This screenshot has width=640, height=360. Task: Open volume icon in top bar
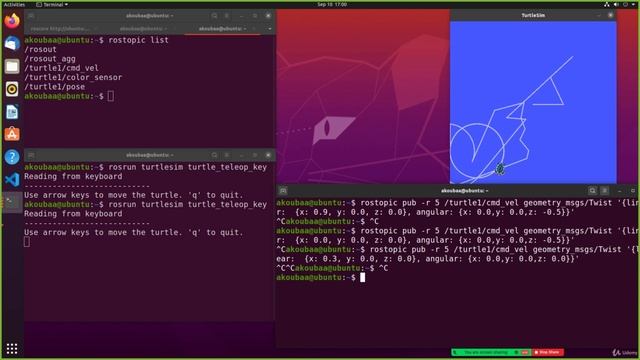[616, 4]
